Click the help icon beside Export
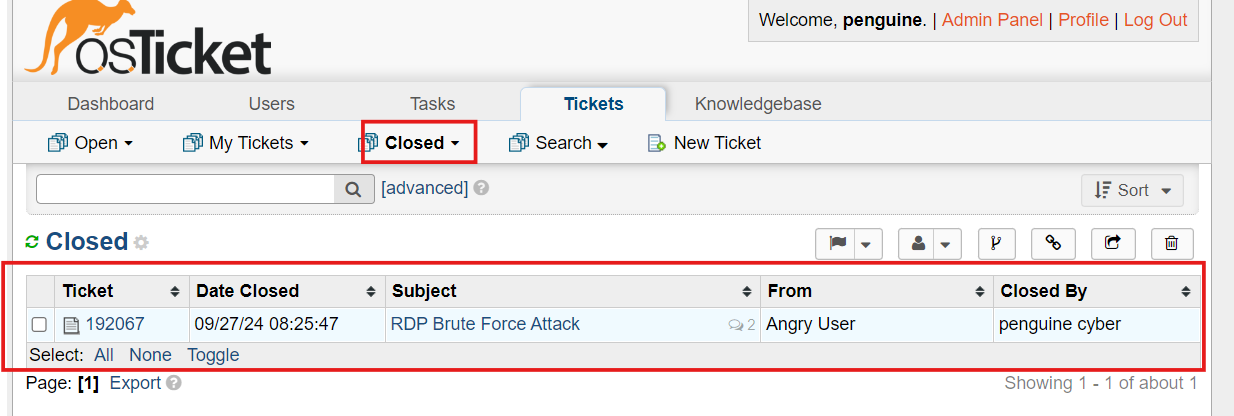Screen dimensions: 1234x416 (x=174, y=383)
